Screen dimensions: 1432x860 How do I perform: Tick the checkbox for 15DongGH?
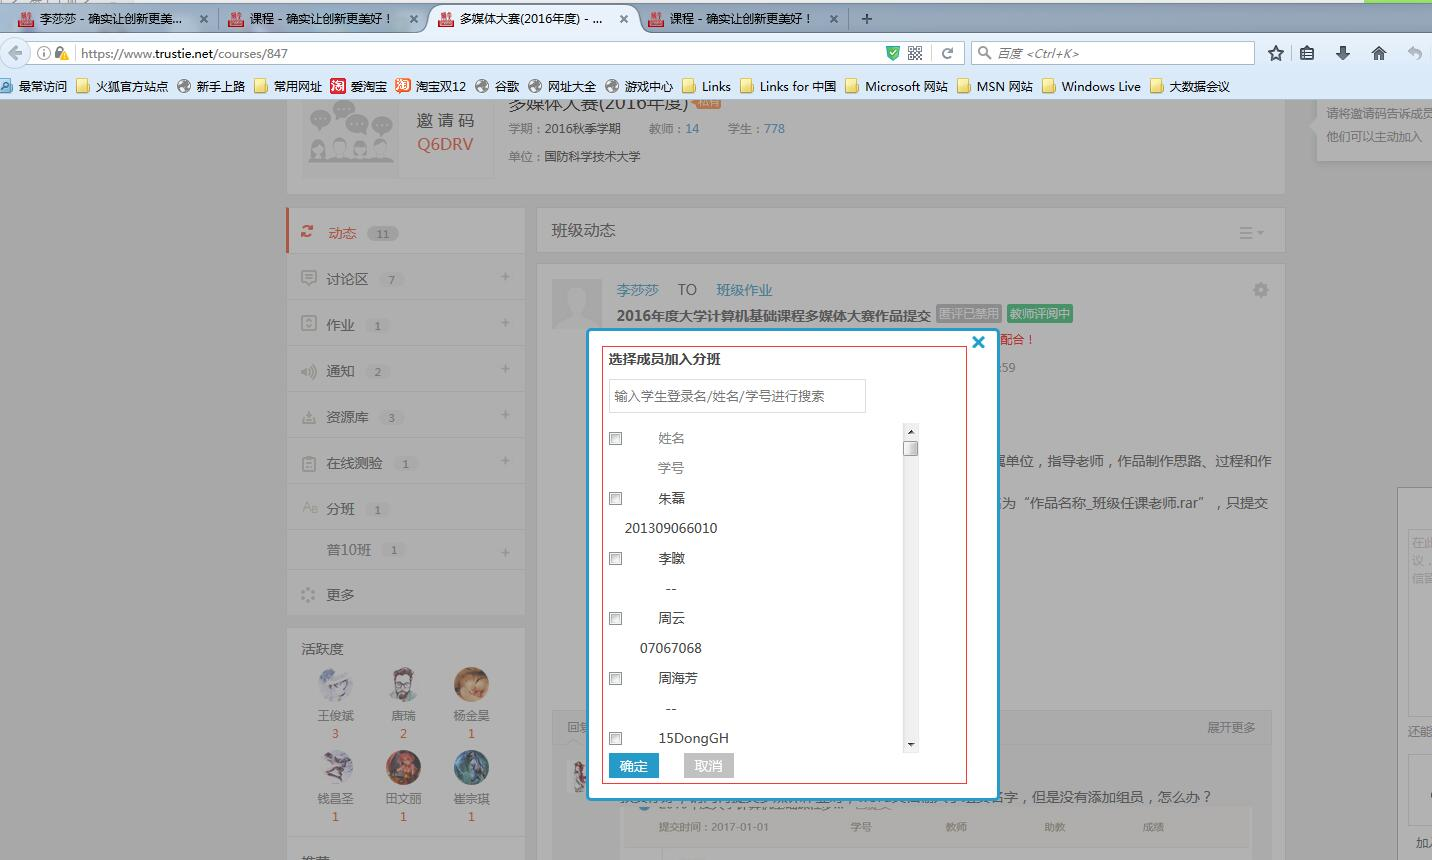pyautogui.click(x=616, y=738)
